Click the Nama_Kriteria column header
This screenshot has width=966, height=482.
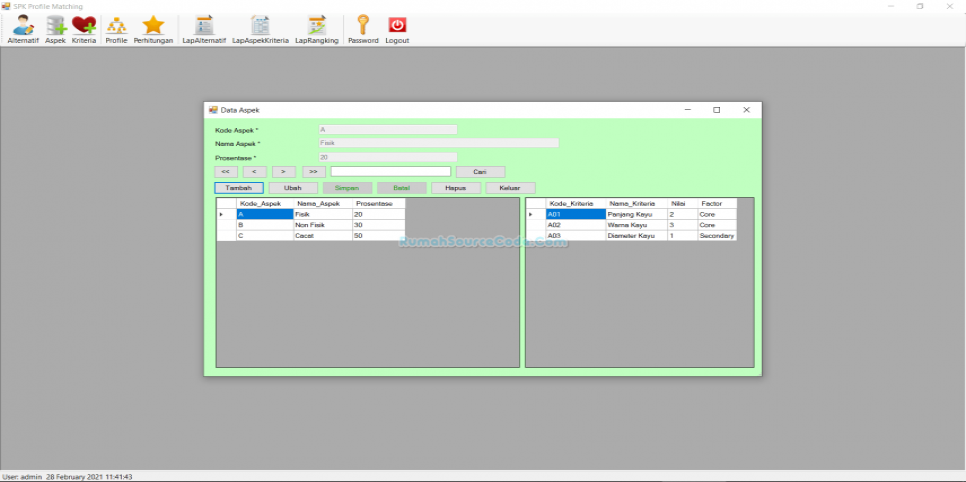click(637, 203)
